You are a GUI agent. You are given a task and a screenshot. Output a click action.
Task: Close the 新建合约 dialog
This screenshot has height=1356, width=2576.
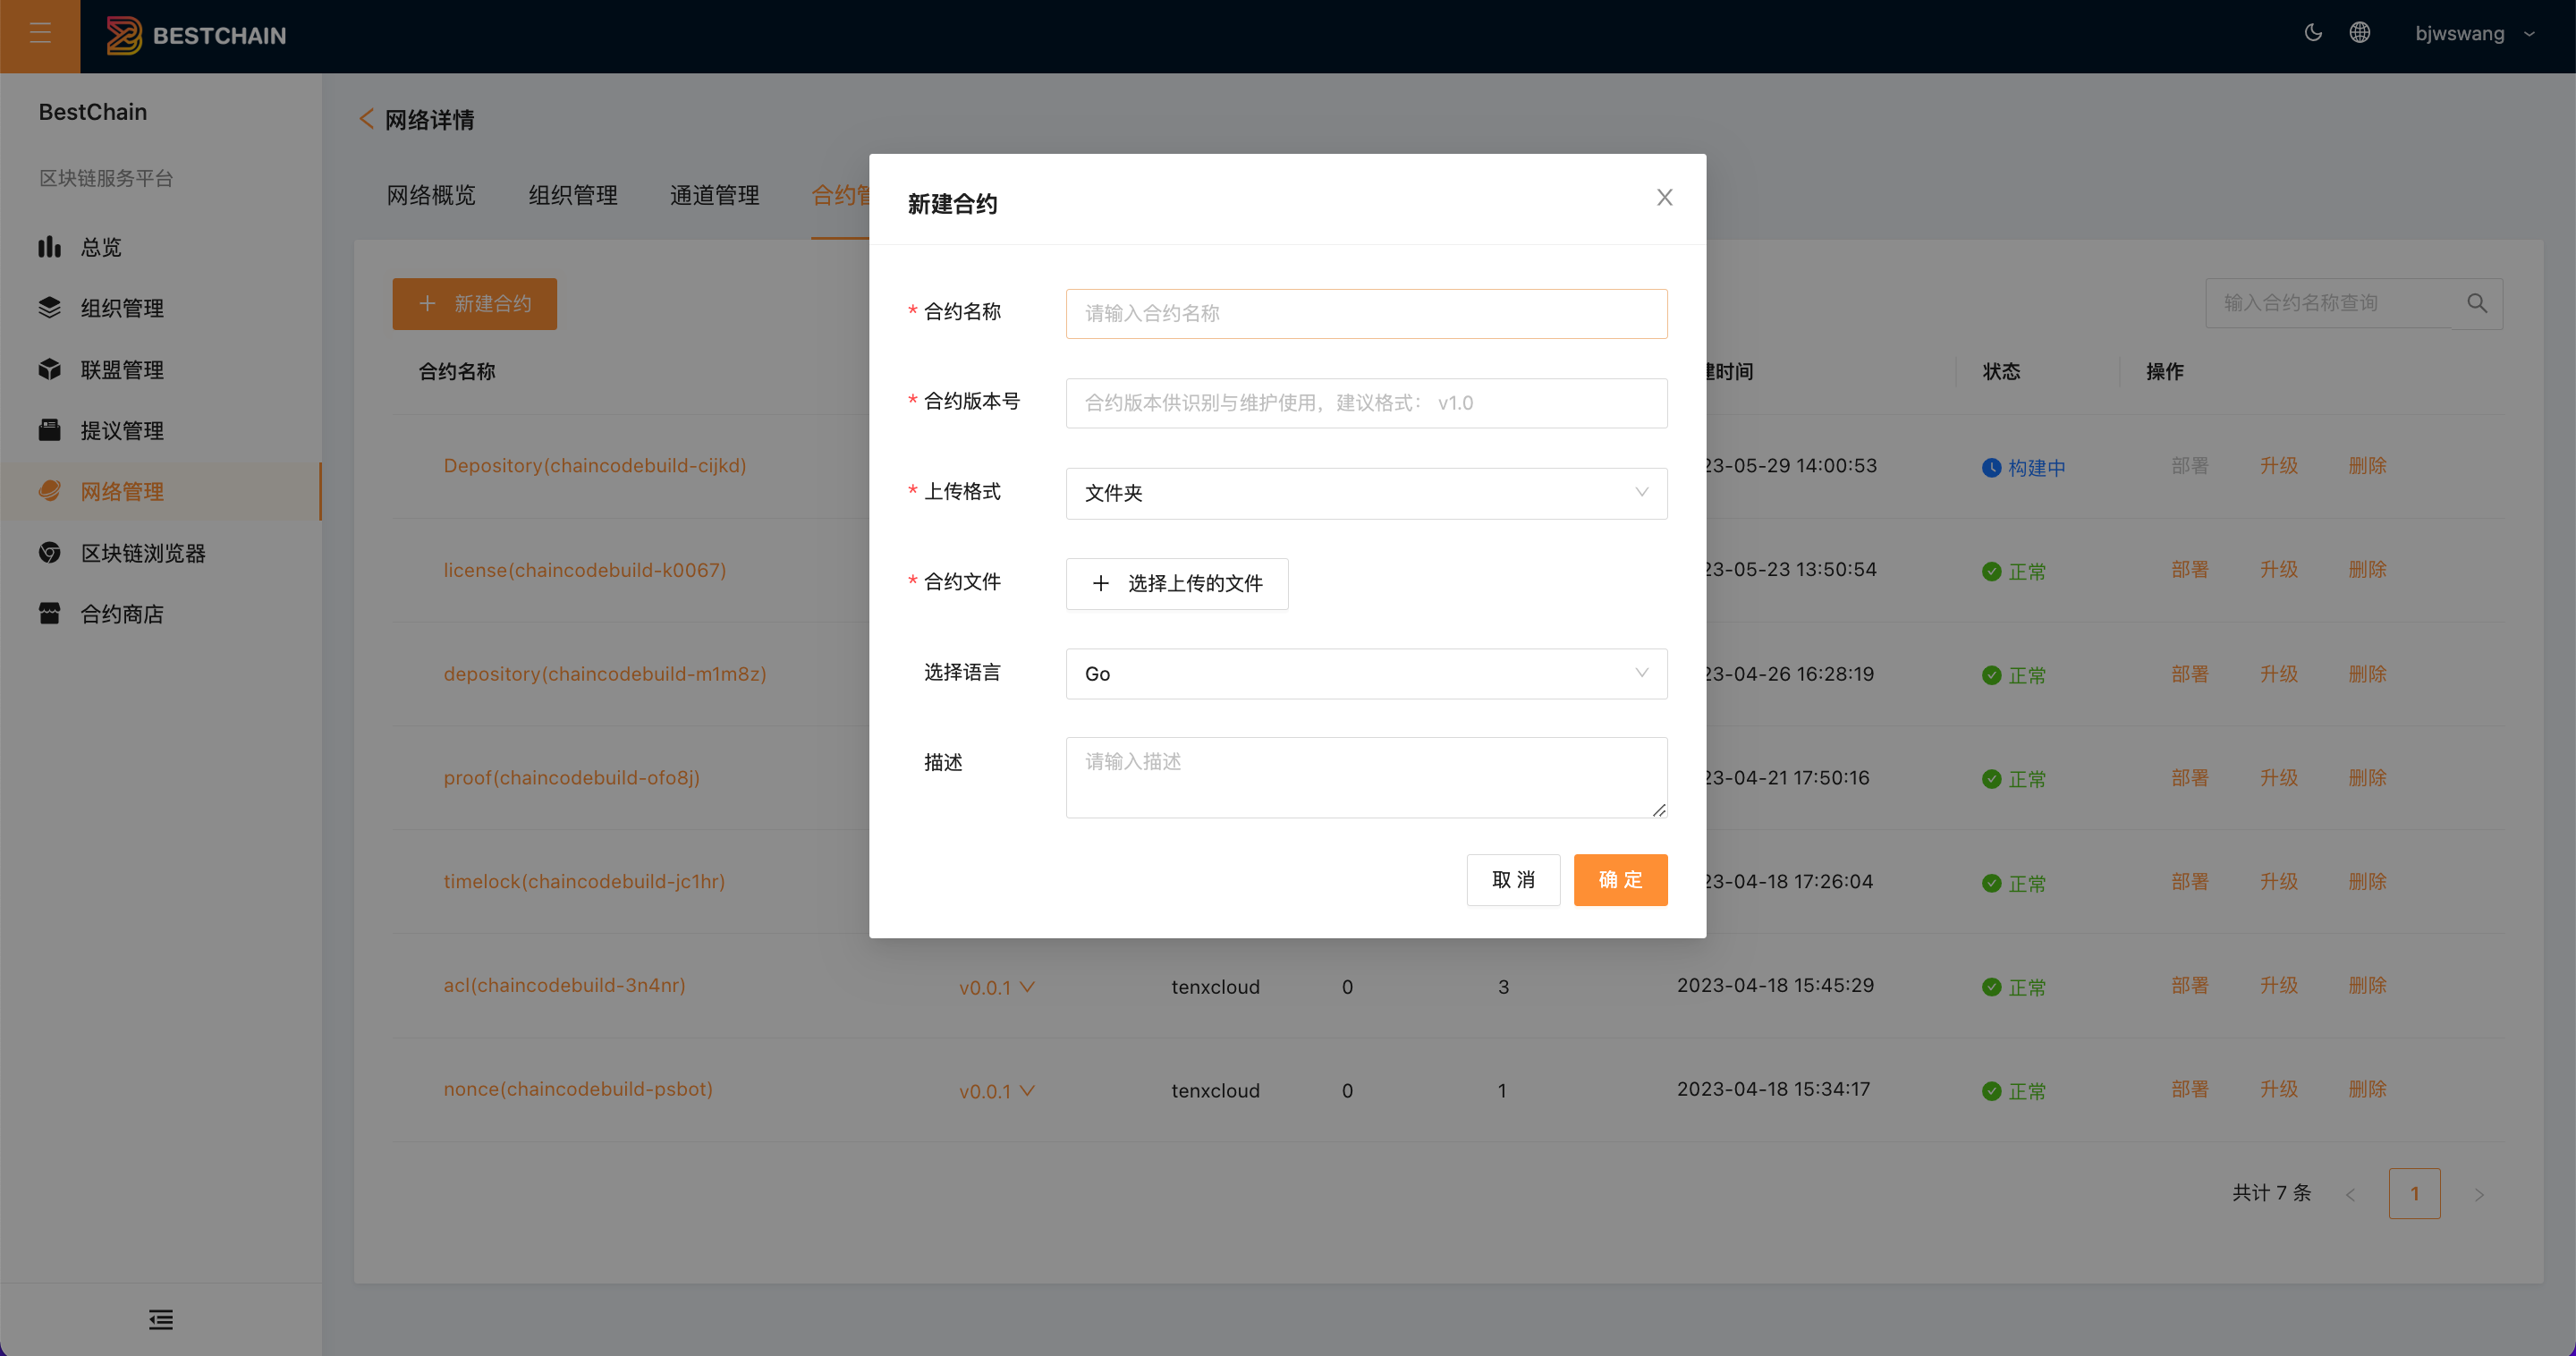[1665, 197]
